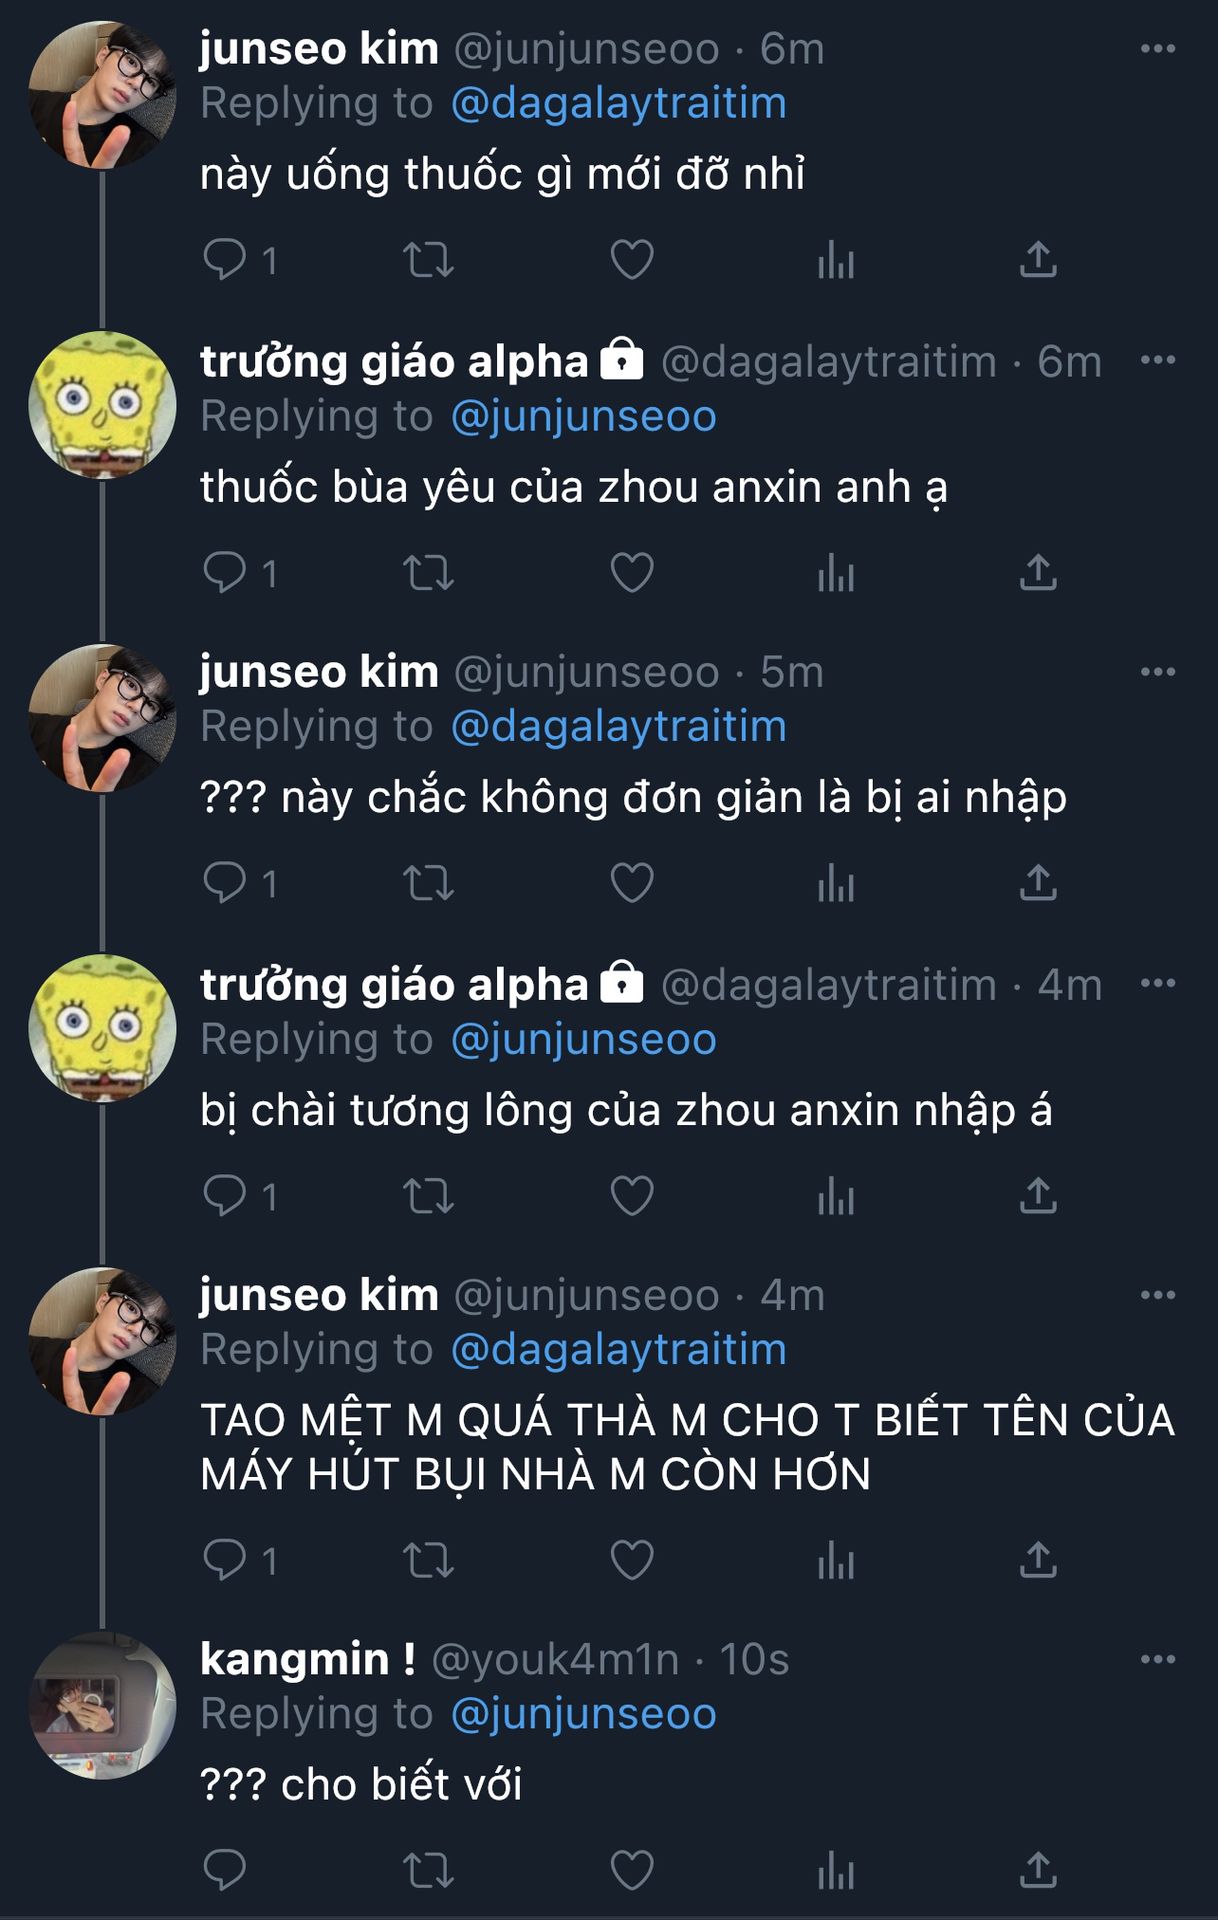Open kangmin's profile picture
Screen dimensions: 1218x1920
click(102, 1705)
